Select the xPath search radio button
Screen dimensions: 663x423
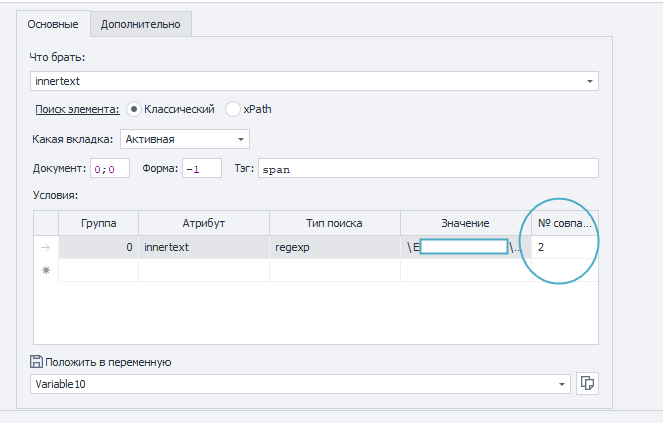pos(233,109)
